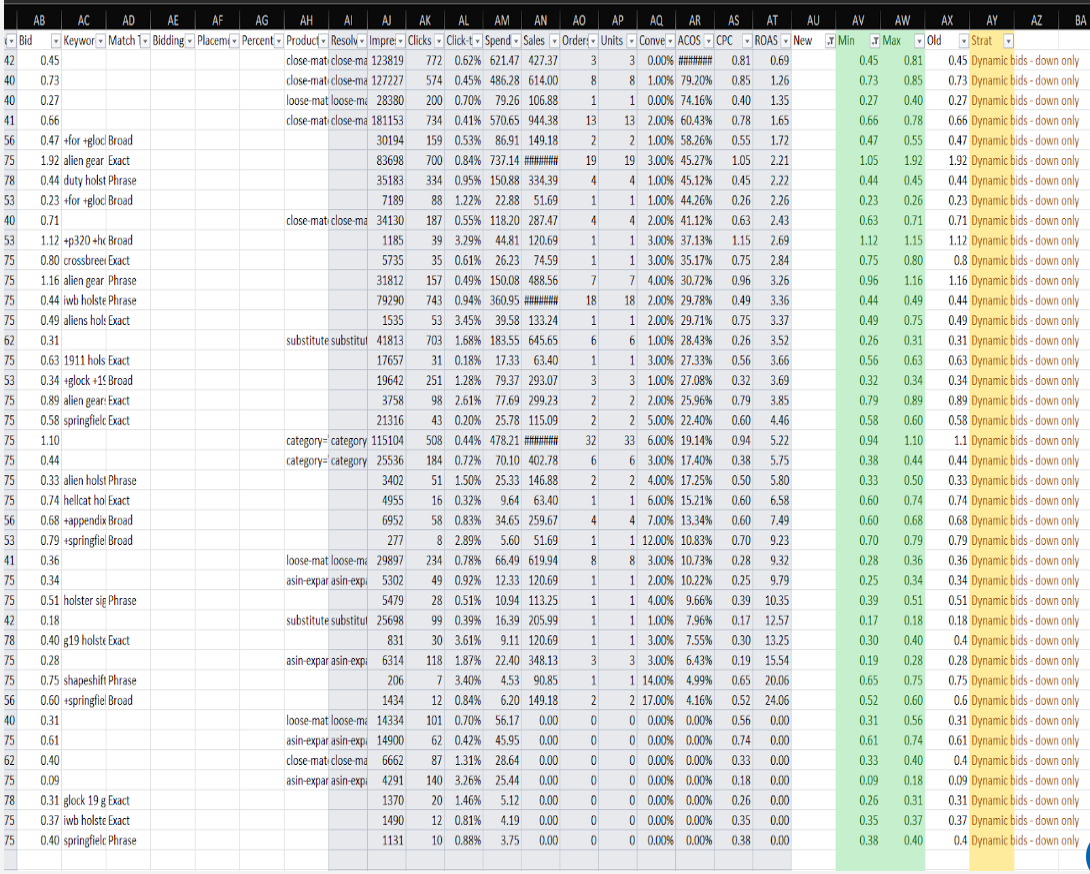Select row 42 by clicking its row number
This screenshot has width=1090, height=874.
(x=8, y=61)
